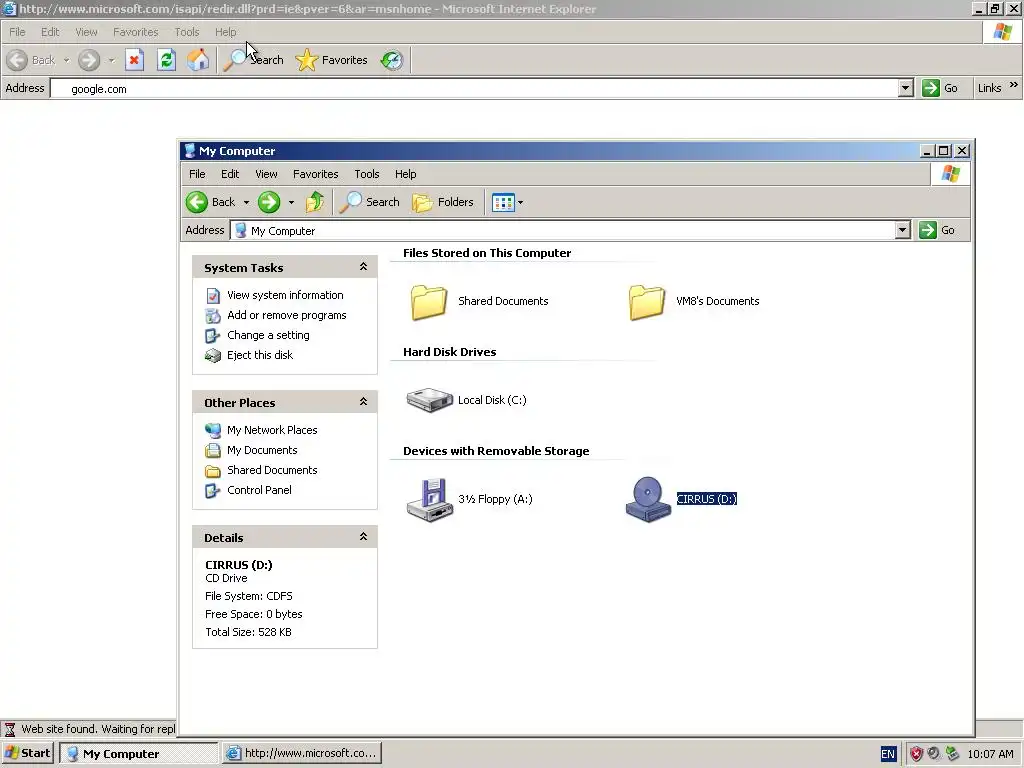This screenshot has width=1024, height=768.
Task: Select Shared Documents folder icon
Action: 429,302
